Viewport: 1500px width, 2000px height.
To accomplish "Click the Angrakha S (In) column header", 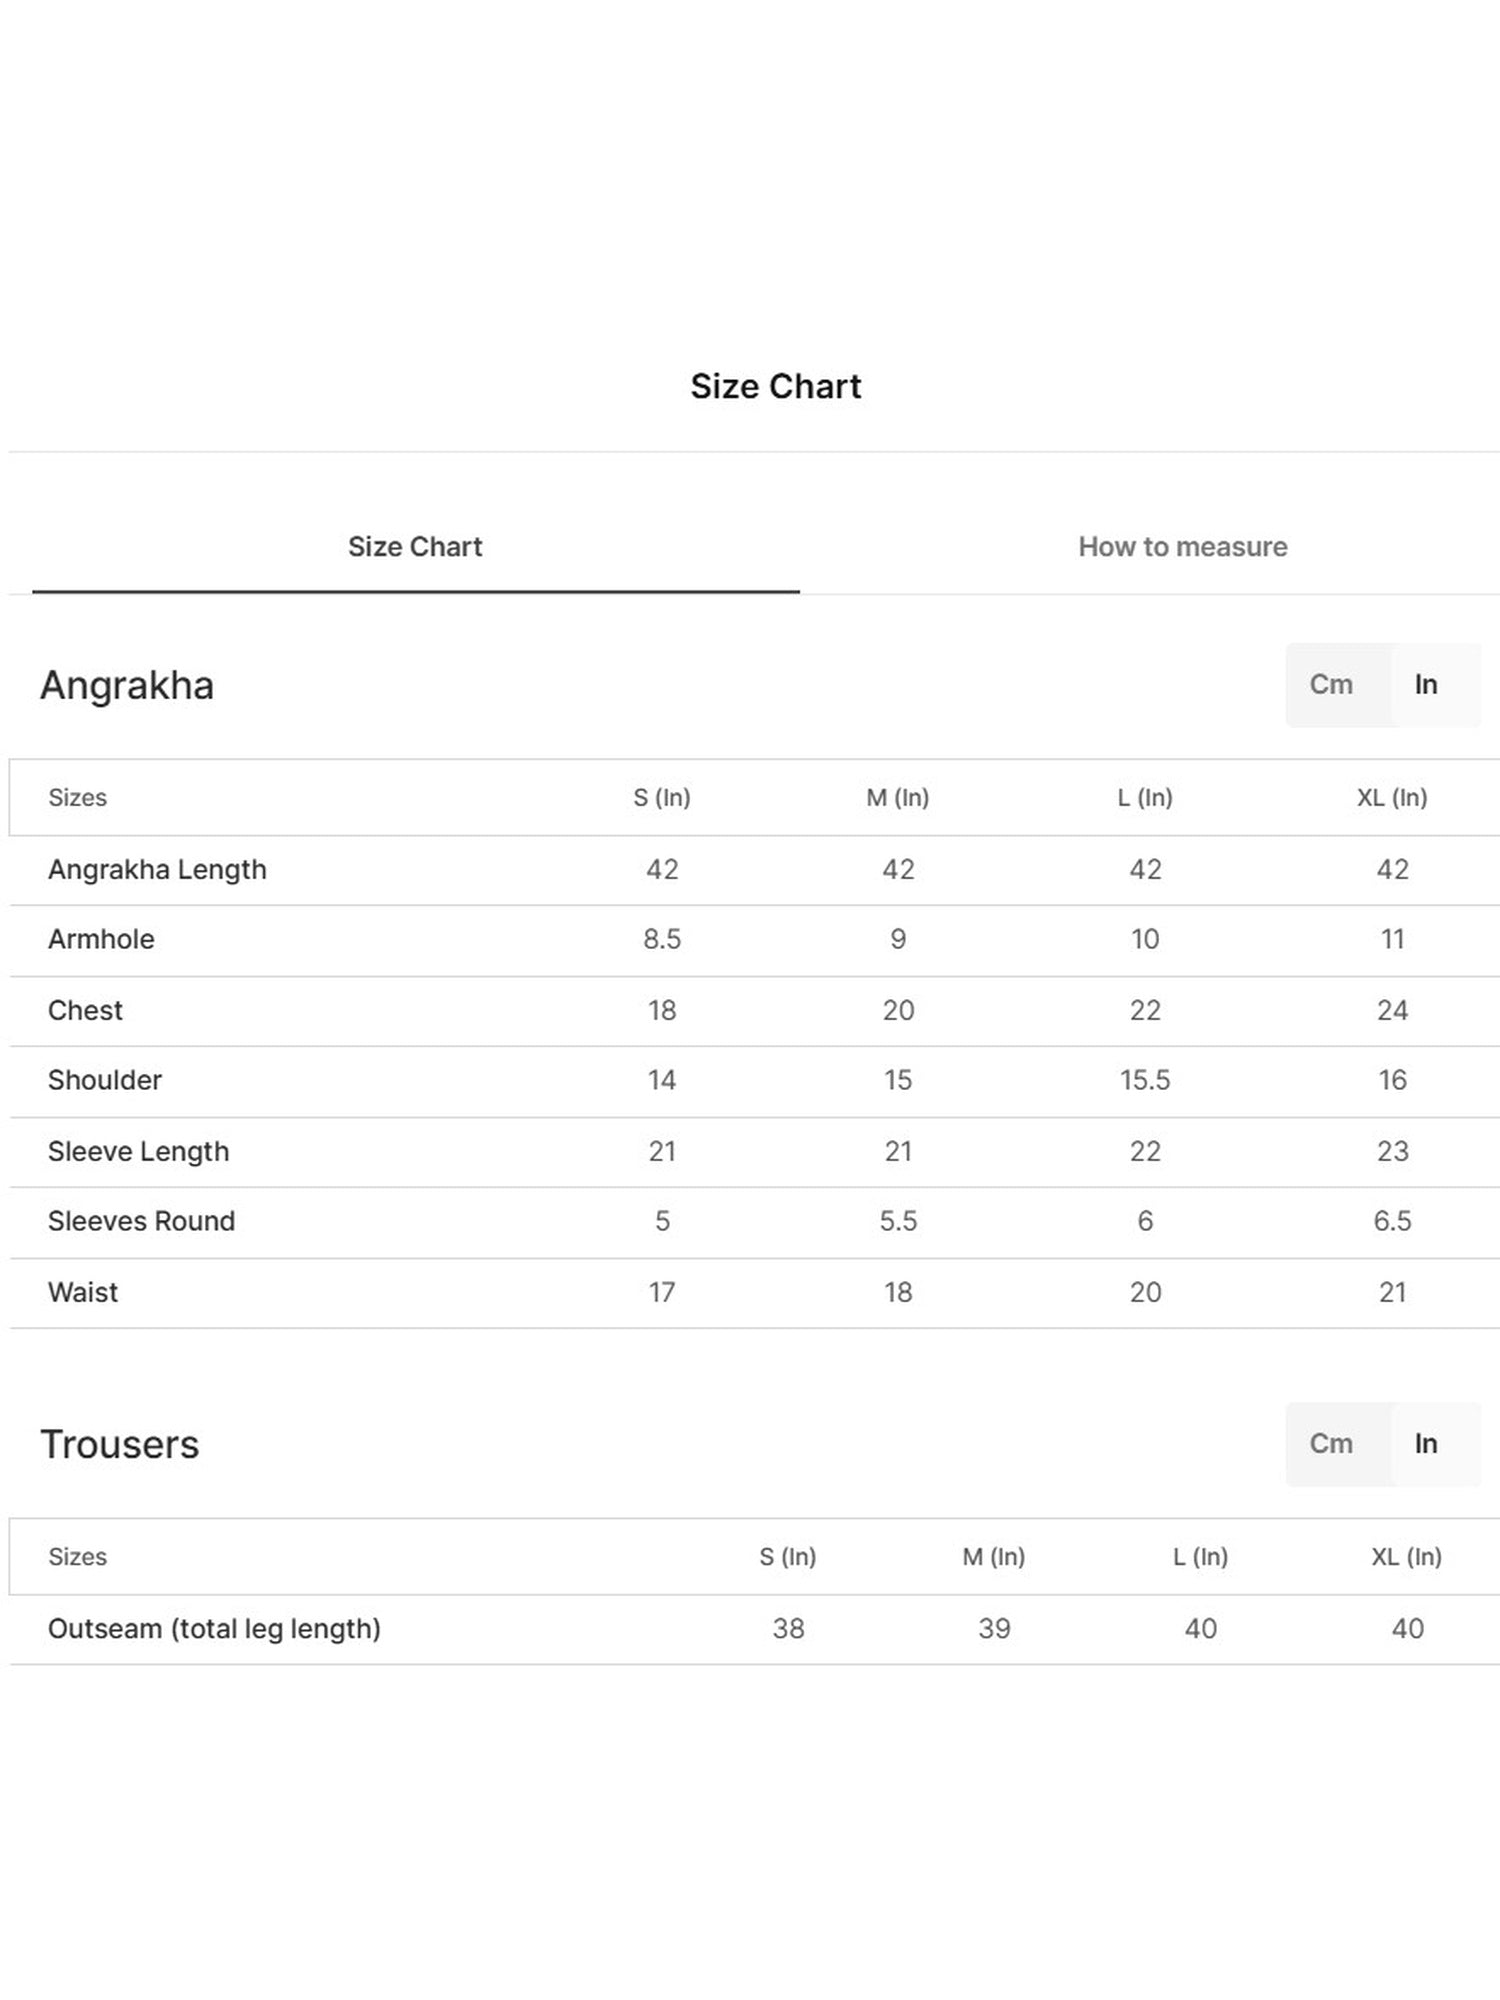I will point(662,798).
